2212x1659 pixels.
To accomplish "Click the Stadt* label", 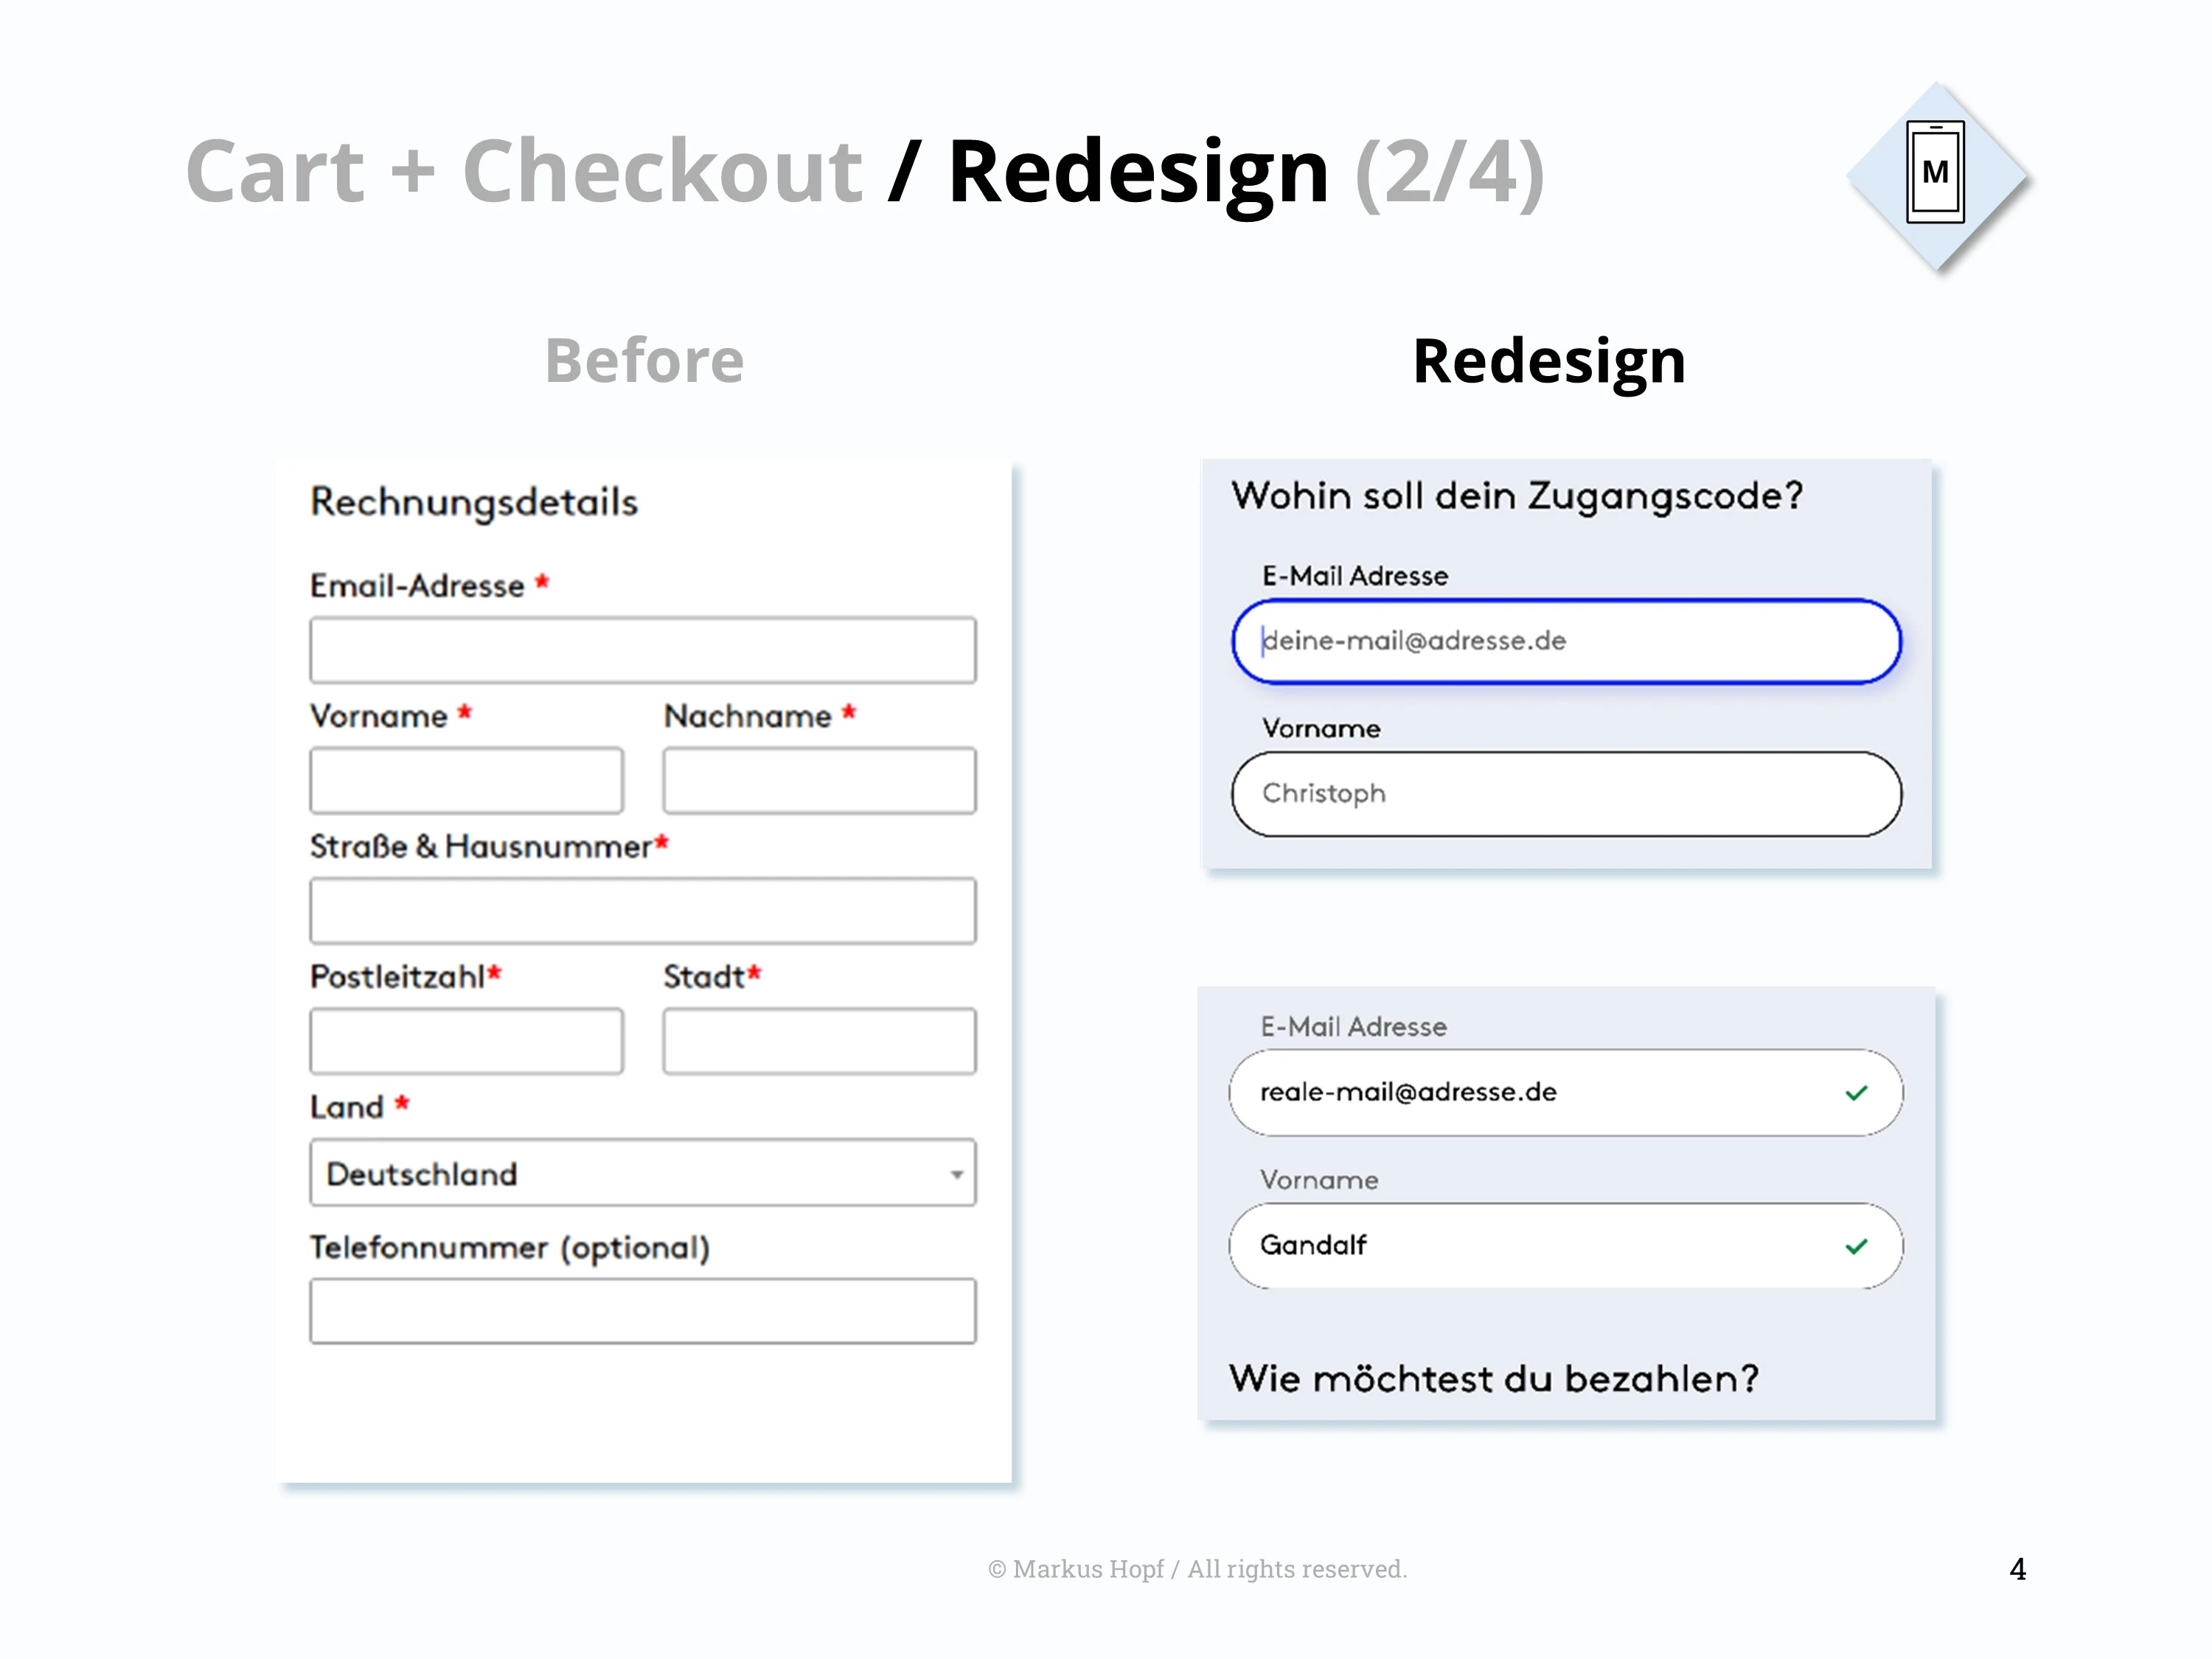I will tap(712, 976).
